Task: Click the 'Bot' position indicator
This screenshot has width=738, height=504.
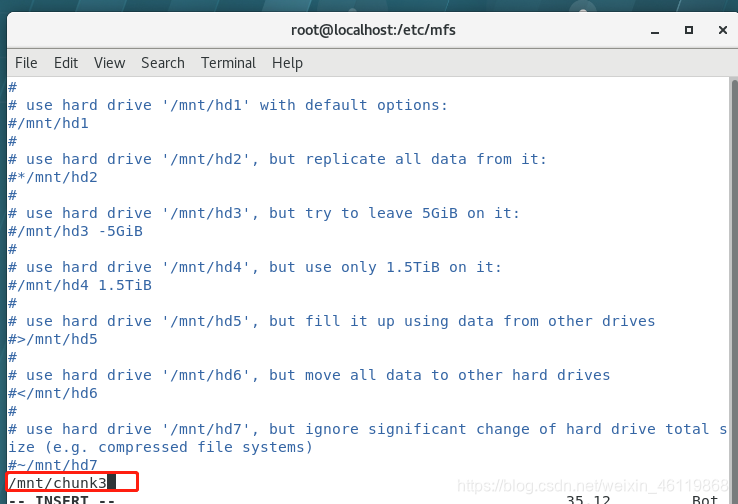Action: click(705, 499)
